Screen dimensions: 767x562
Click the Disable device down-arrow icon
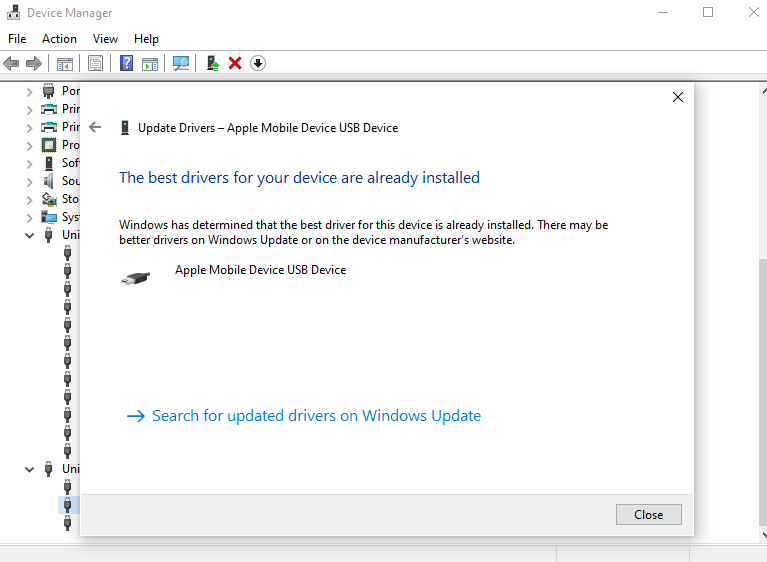pos(258,63)
